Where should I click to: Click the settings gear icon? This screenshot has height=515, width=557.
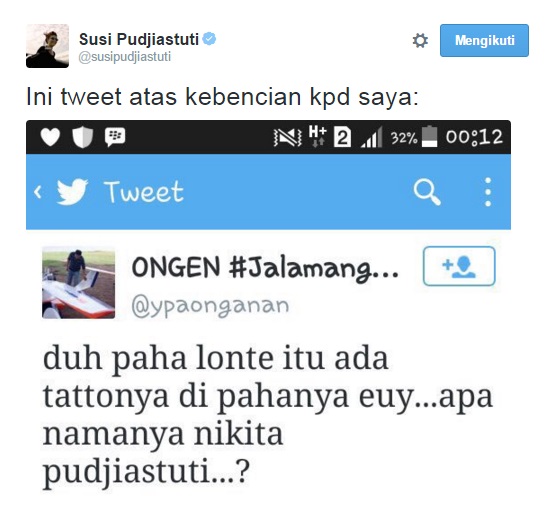point(420,40)
